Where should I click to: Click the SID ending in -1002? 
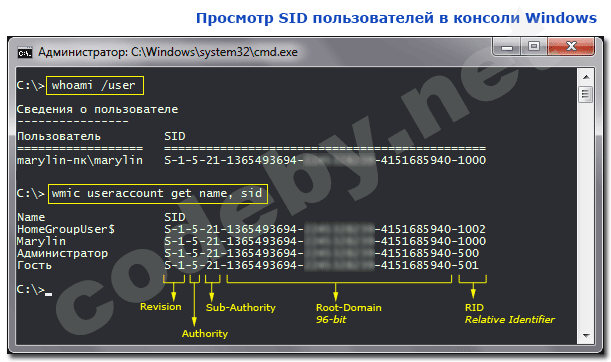(325, 229)
